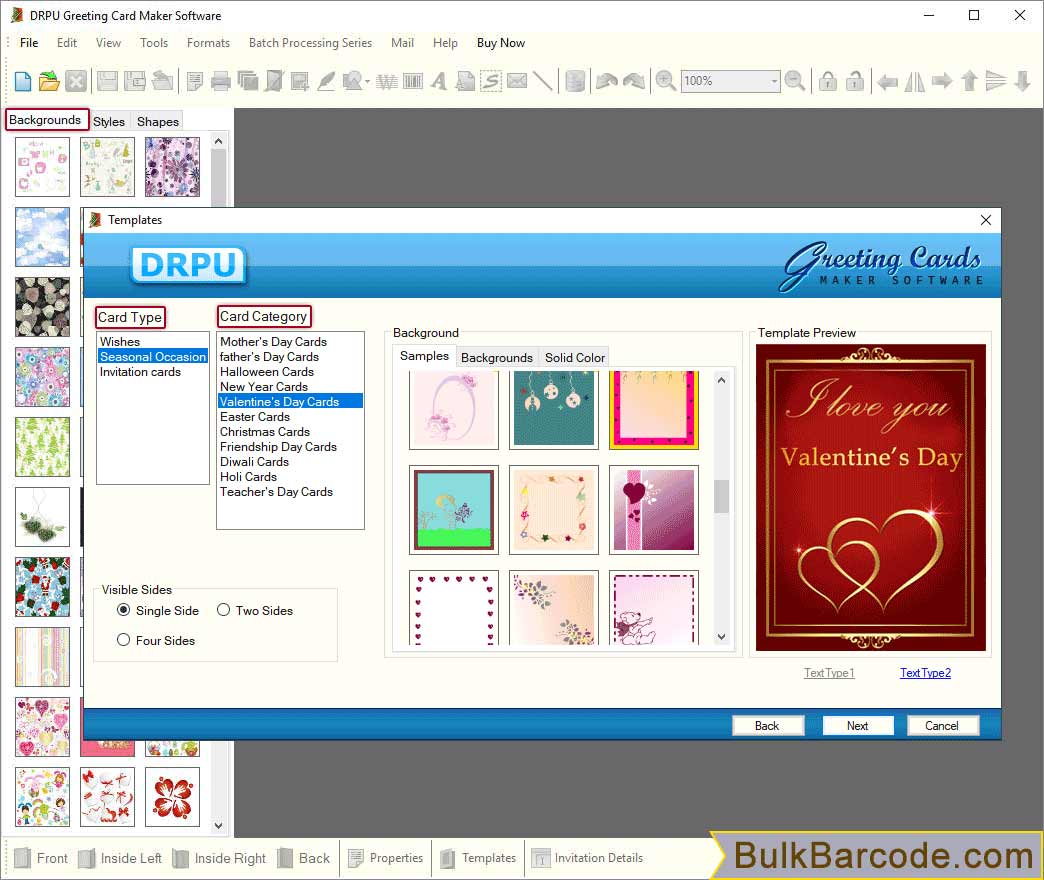Select Invitation cards card type
1044x880 pixels.
click(140, 371)
